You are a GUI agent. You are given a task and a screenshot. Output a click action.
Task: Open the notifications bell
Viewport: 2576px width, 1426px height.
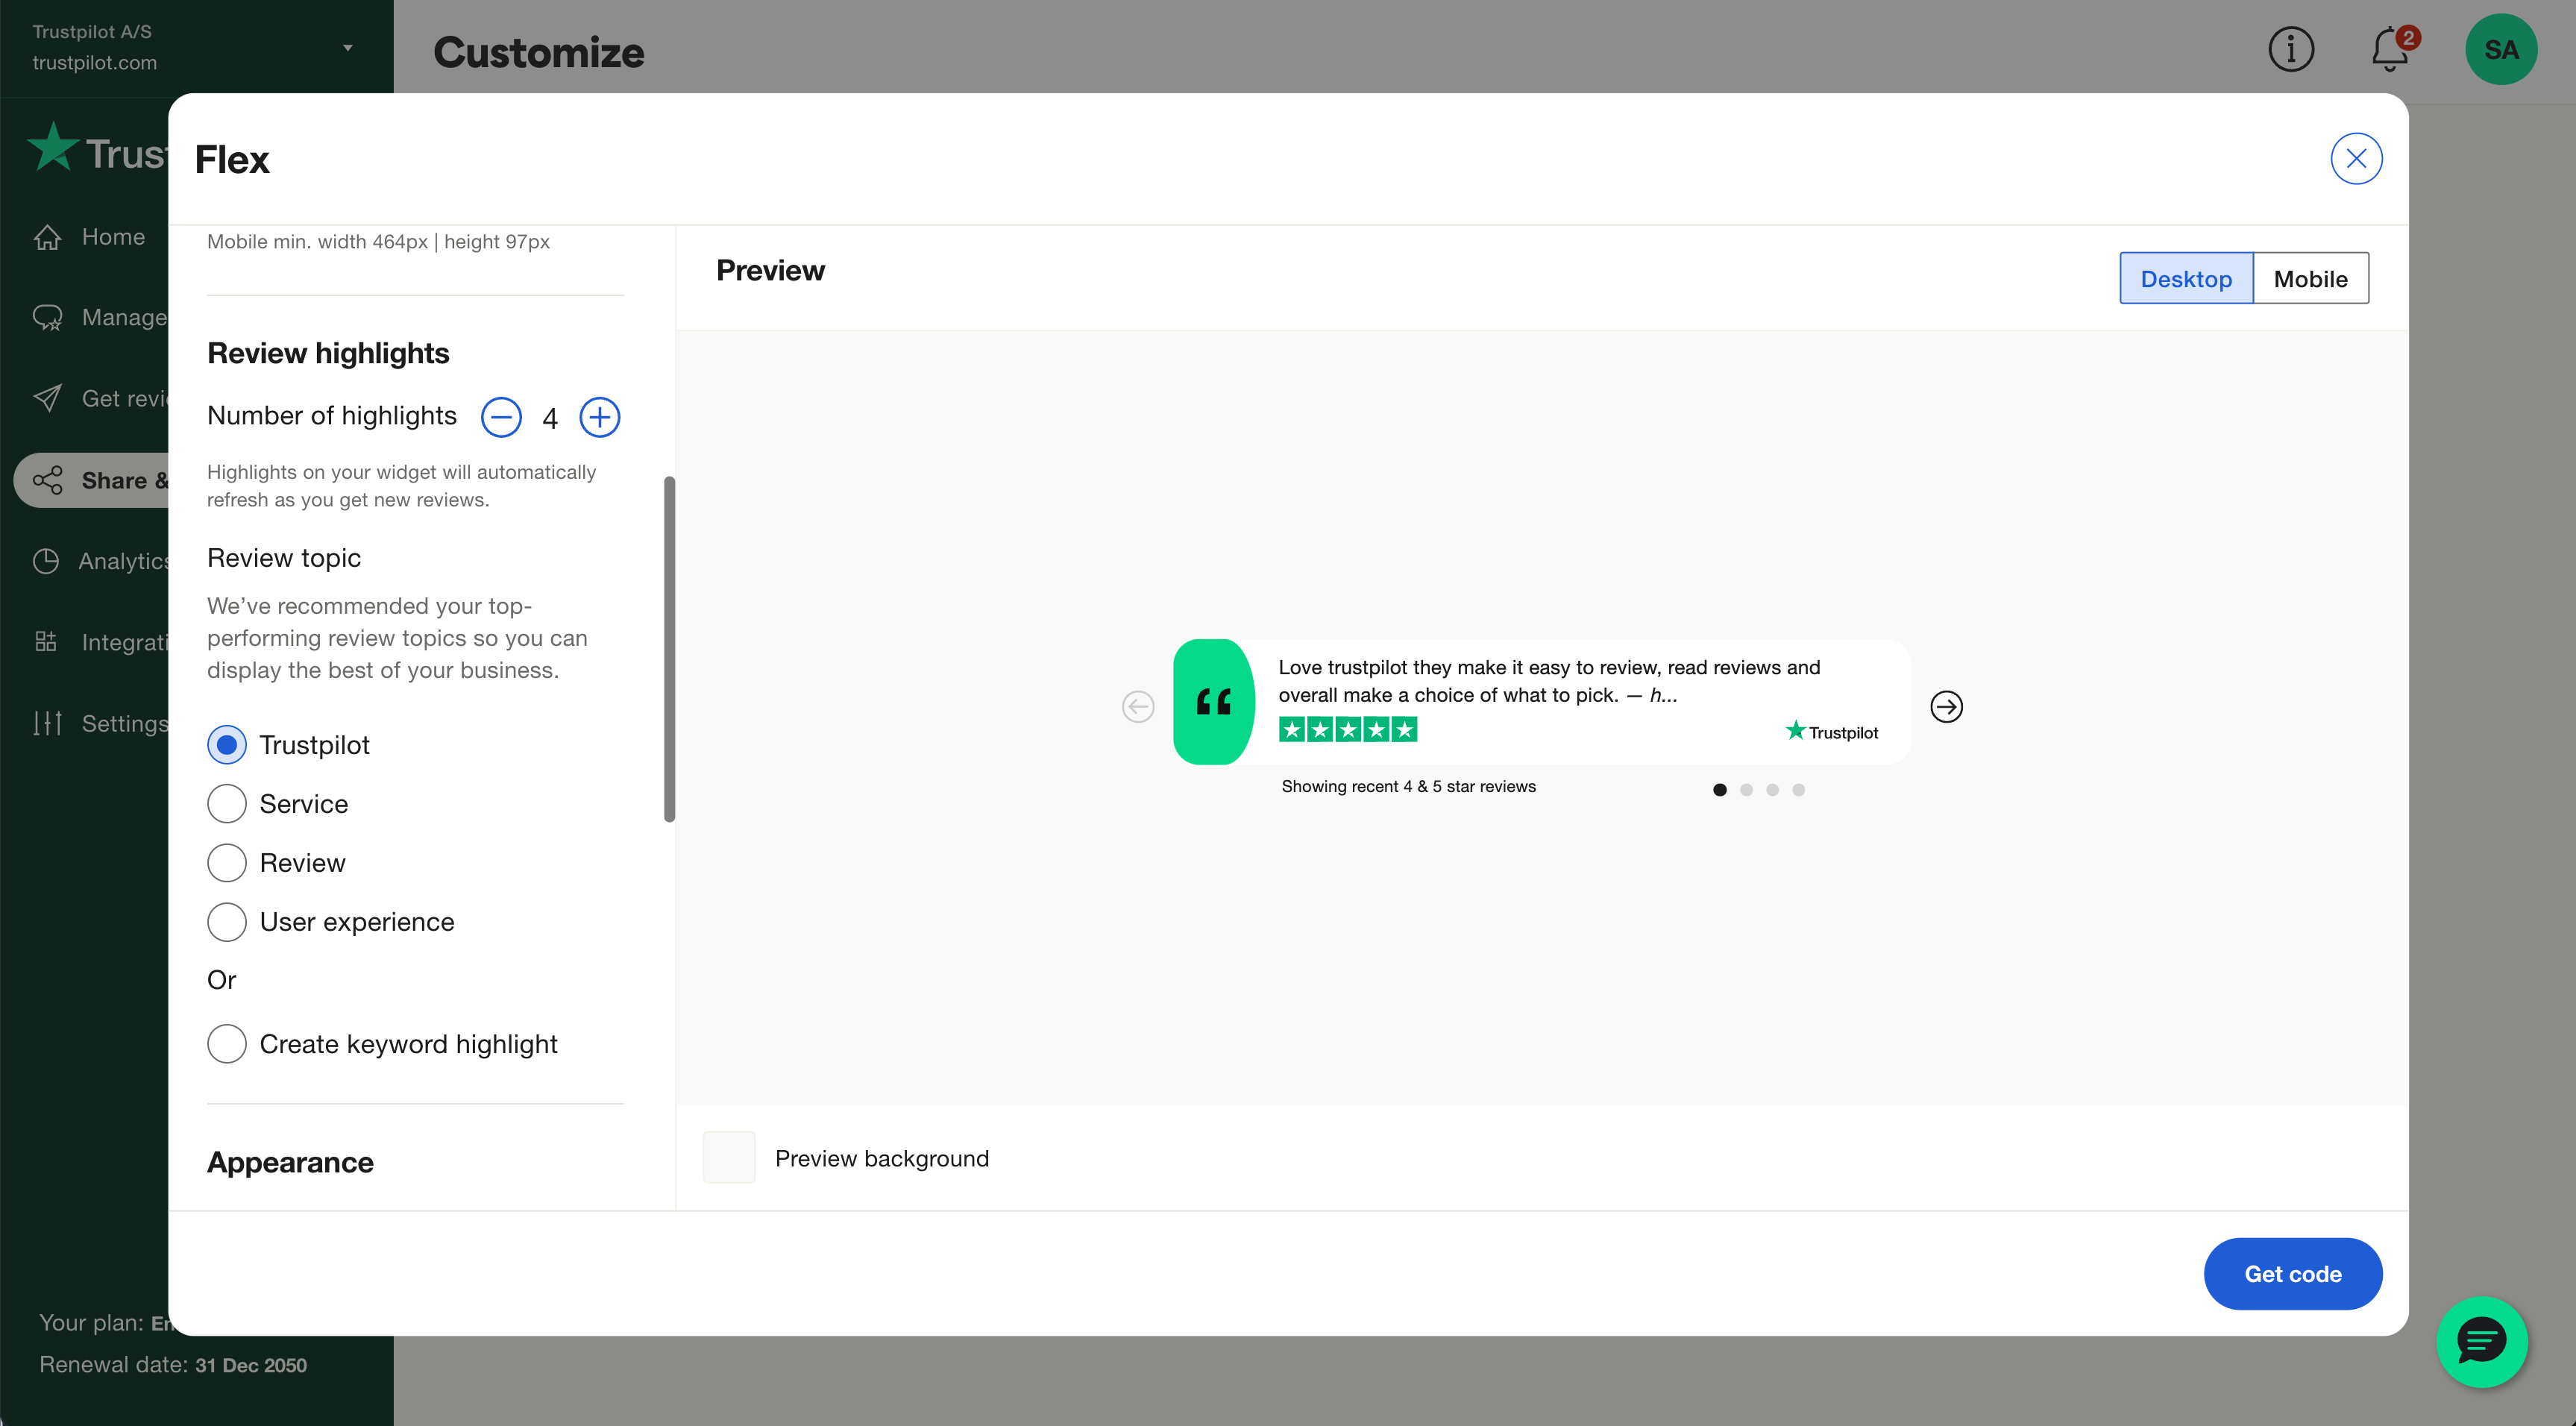pos(2390,50)
